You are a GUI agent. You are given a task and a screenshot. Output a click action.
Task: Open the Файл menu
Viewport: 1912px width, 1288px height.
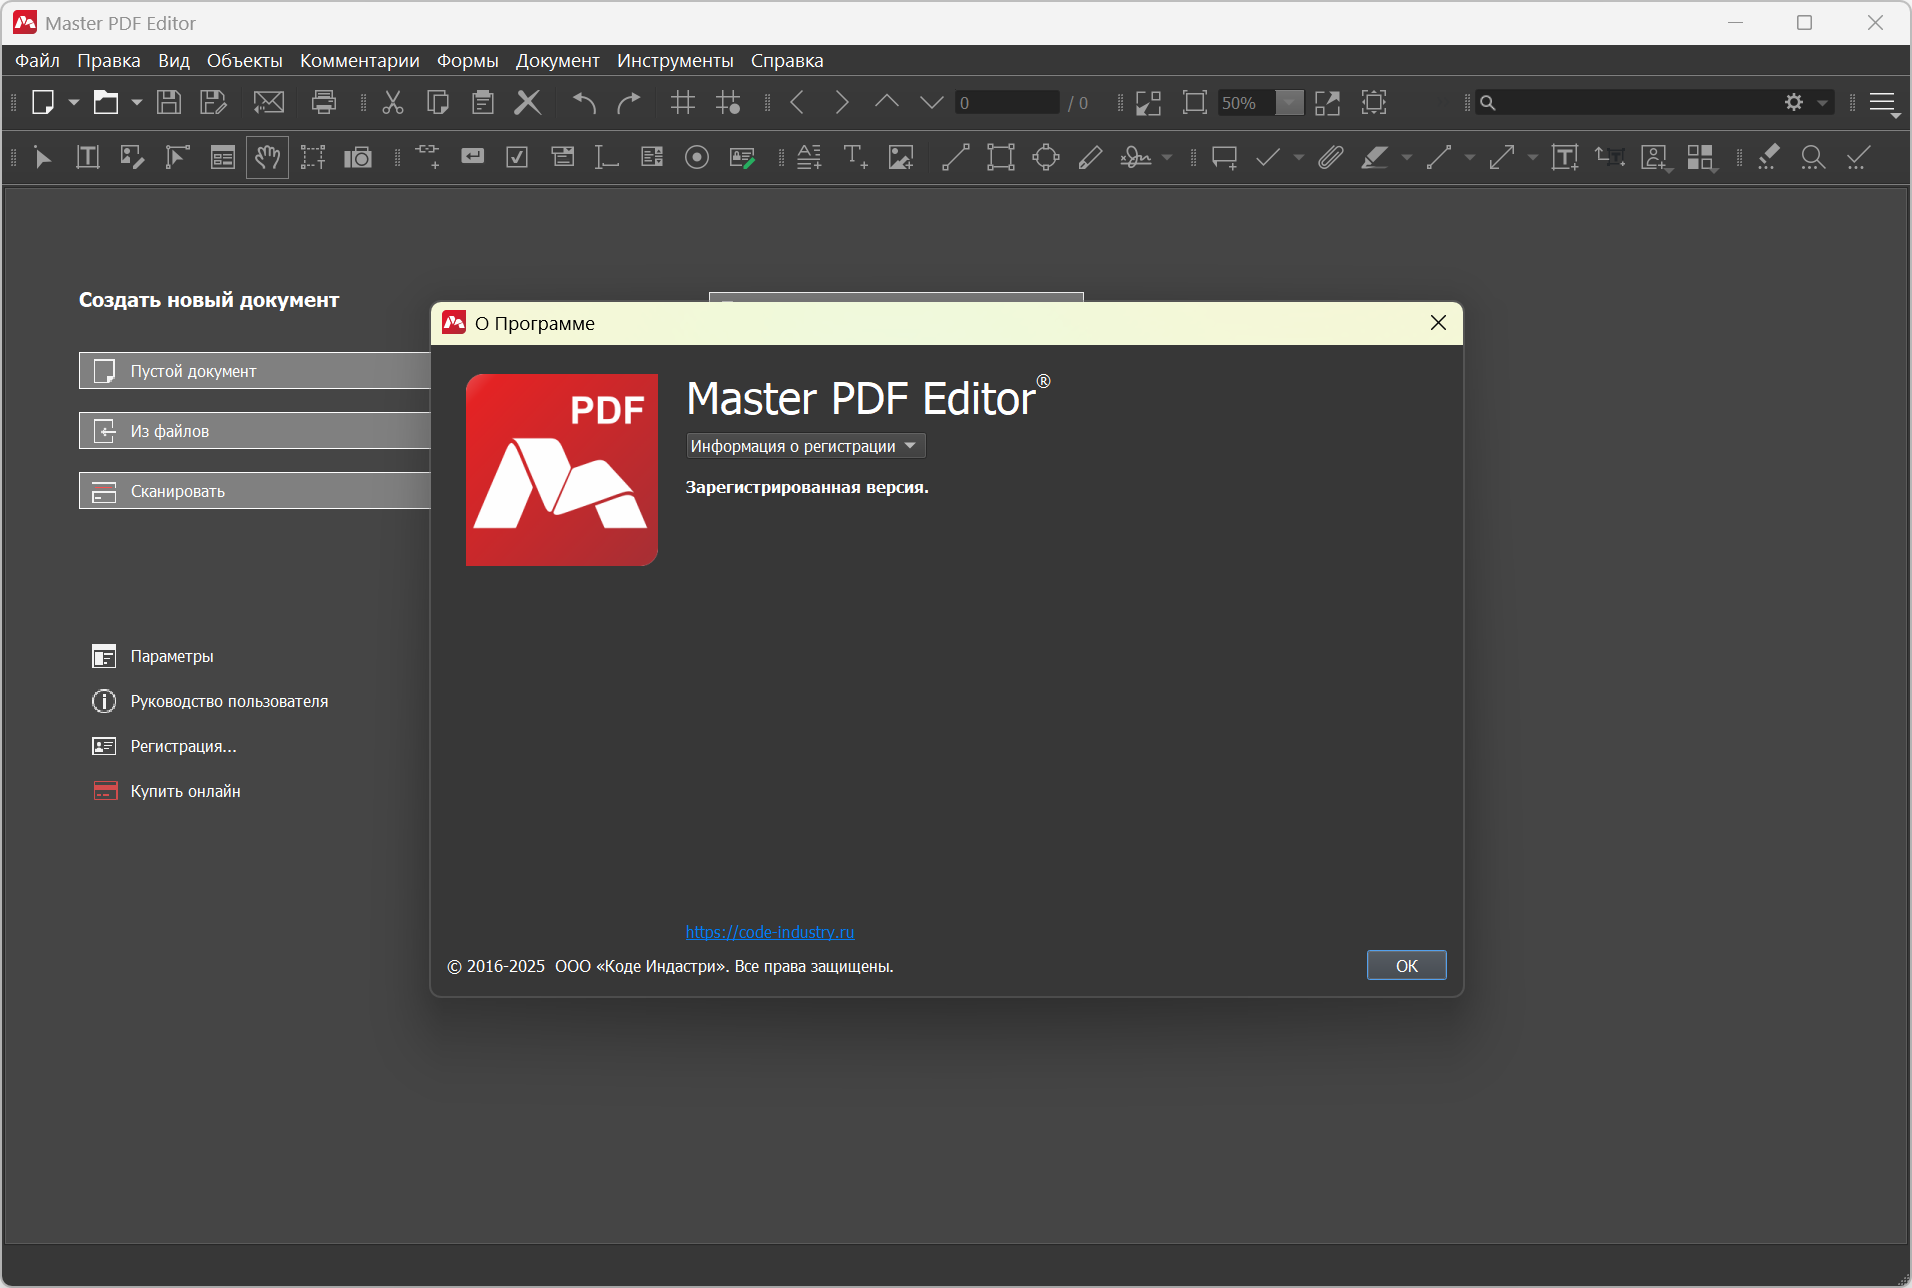[x=37, y=61]
